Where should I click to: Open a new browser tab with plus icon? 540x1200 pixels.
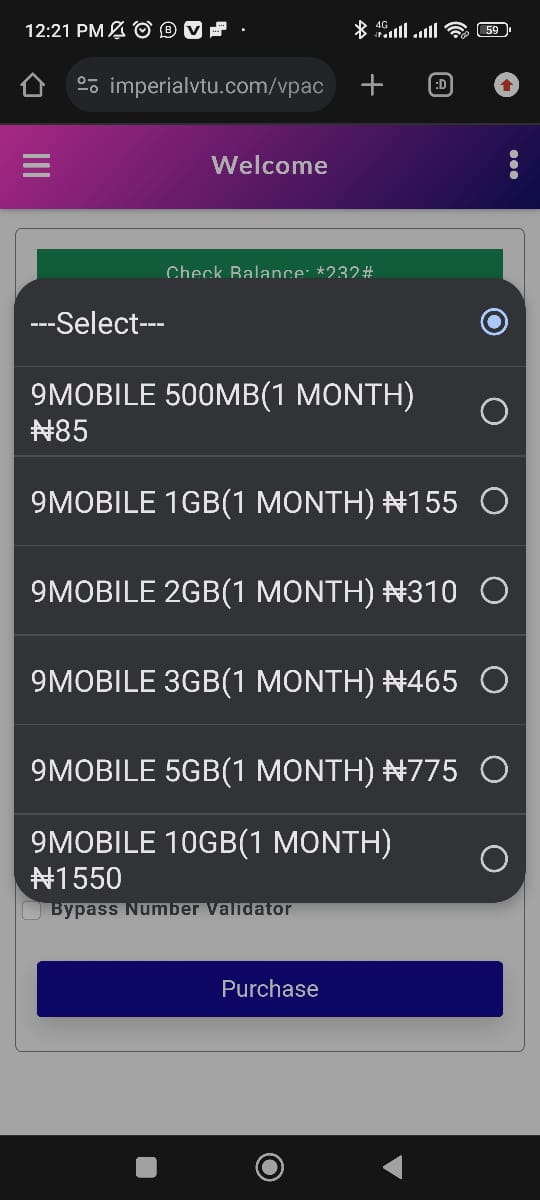tap(372, 86)
